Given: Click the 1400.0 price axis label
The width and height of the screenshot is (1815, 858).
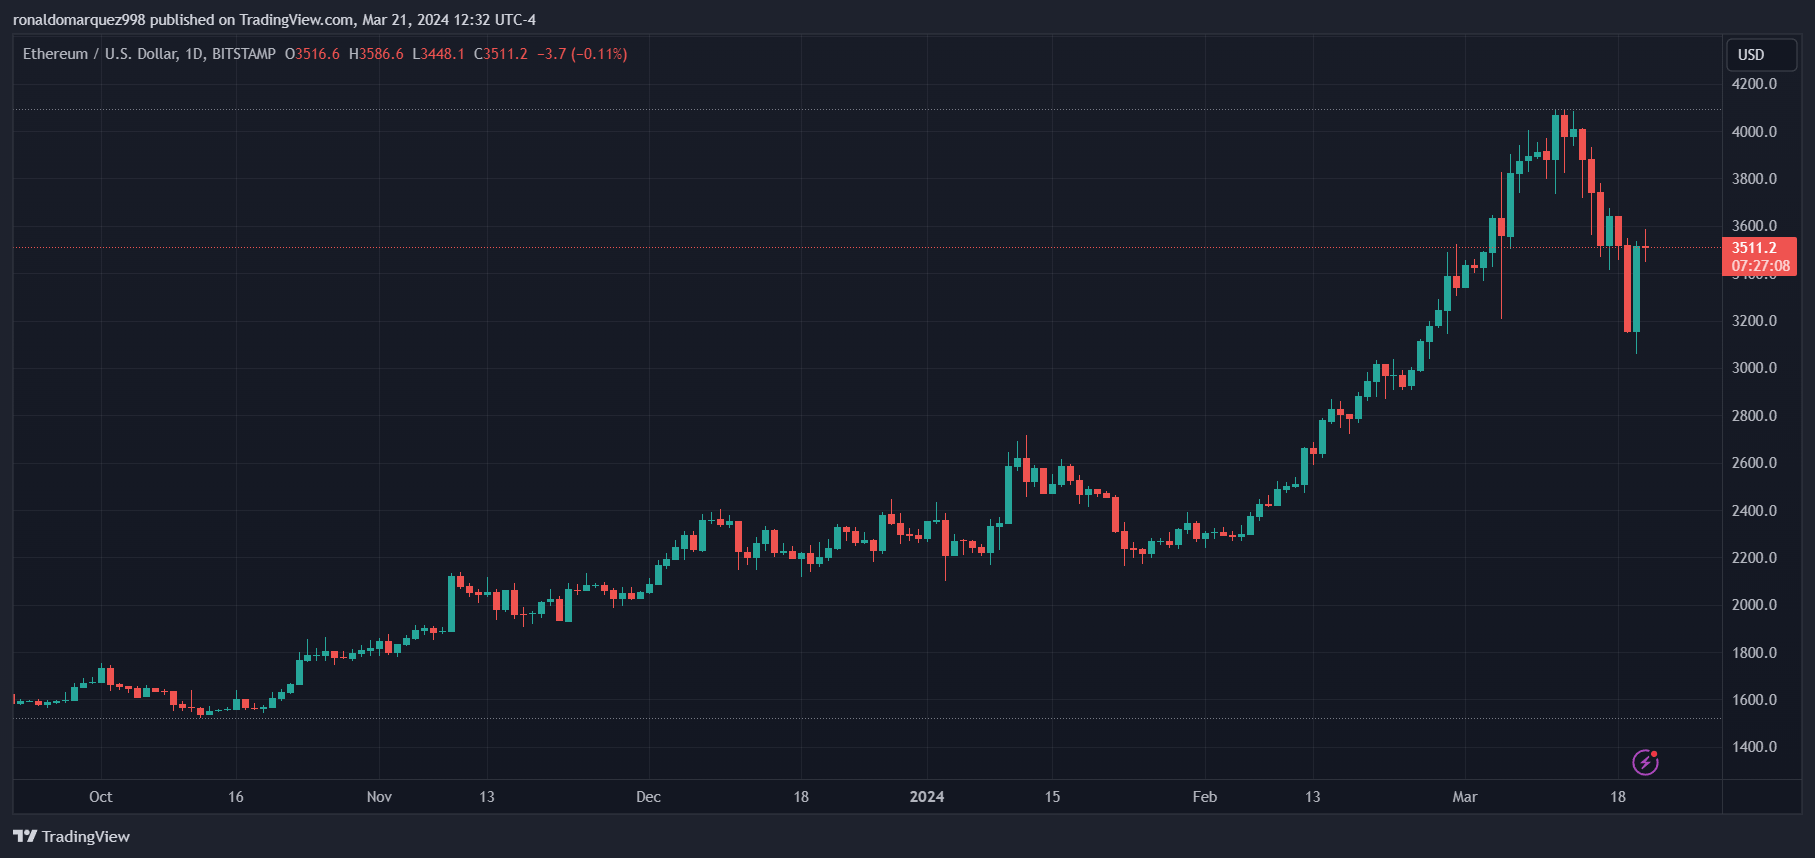Looking at the screenshot, I should [1755, 747].
